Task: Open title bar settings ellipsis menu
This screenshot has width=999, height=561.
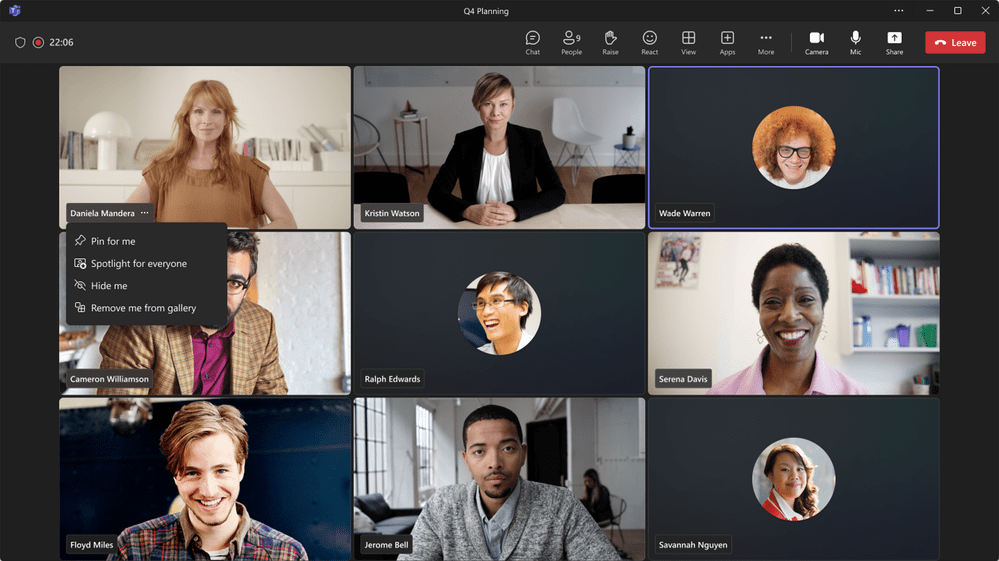Action: 898,11
